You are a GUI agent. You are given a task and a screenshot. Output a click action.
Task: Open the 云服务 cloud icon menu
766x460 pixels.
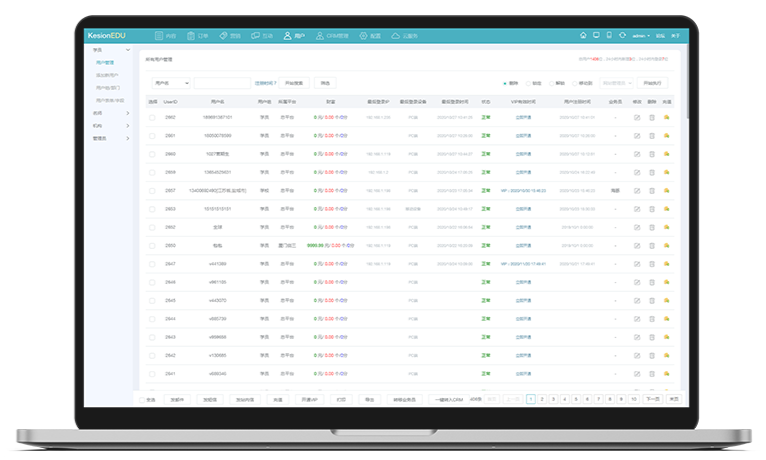tap(396, 36)
